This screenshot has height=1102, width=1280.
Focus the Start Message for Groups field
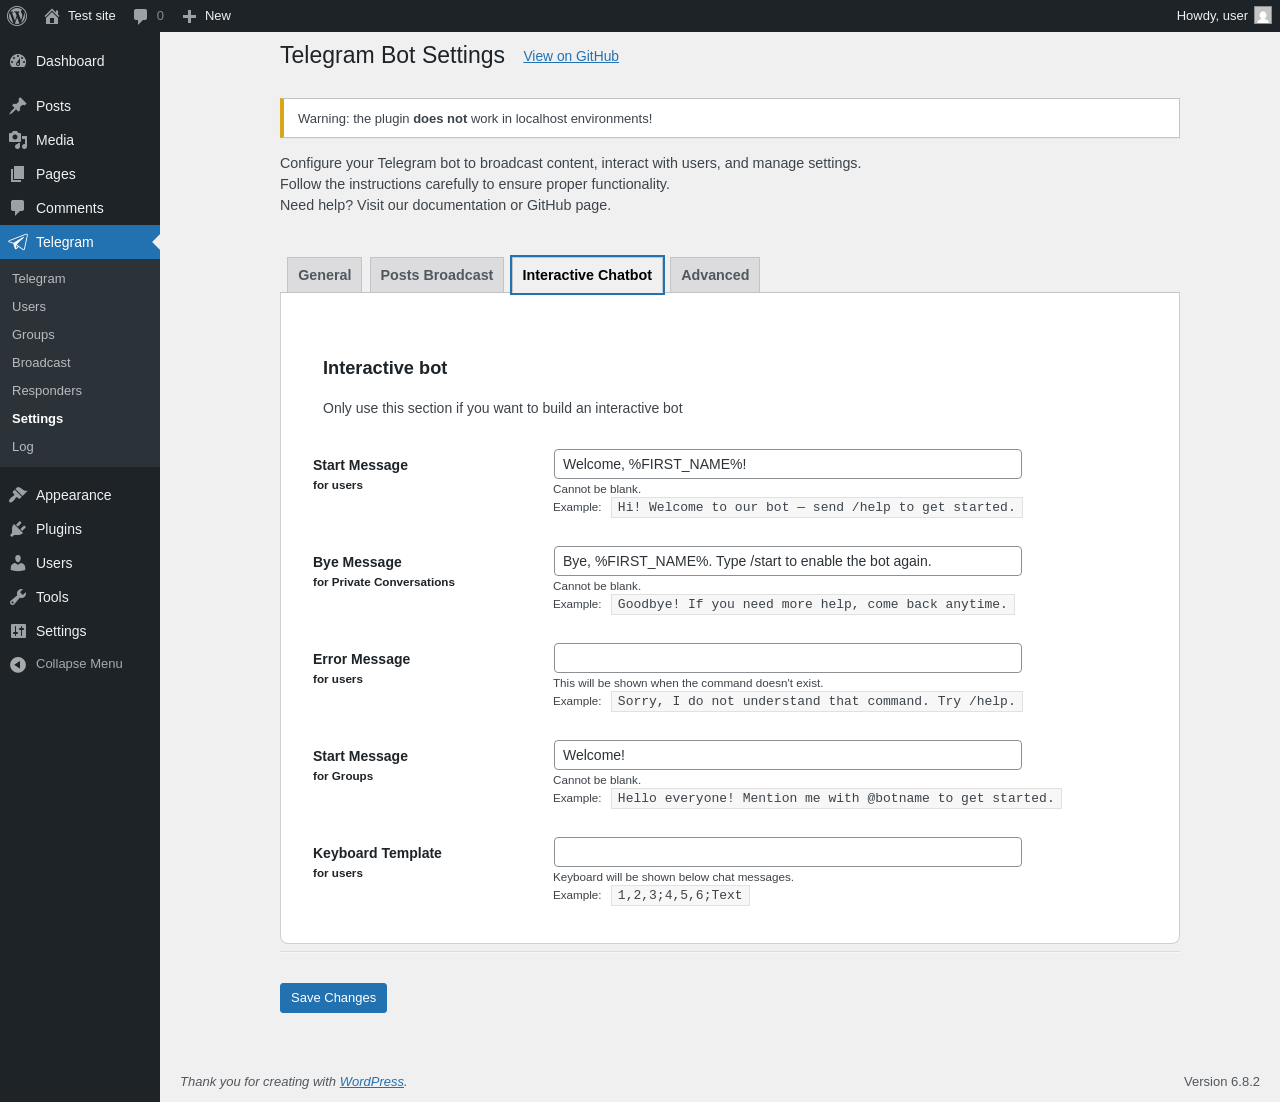788,755
